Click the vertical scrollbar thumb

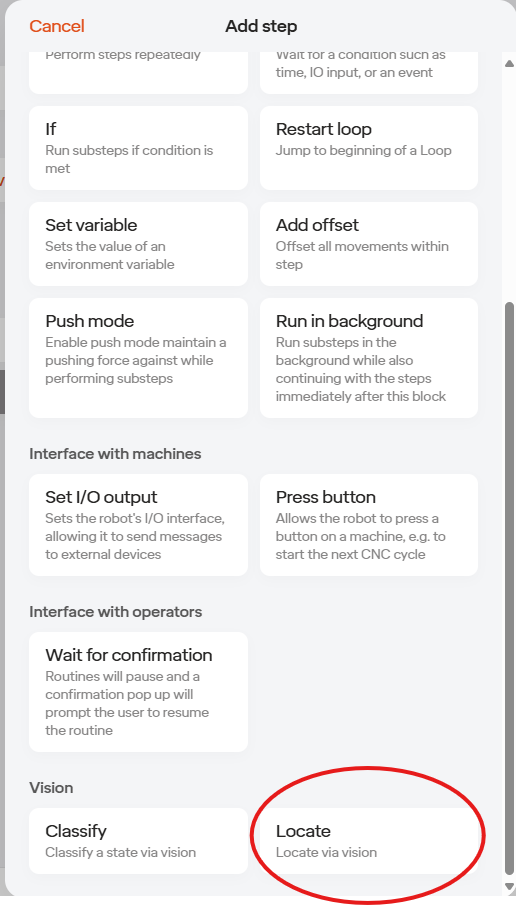pyautogui.click(x=509, y=588)
